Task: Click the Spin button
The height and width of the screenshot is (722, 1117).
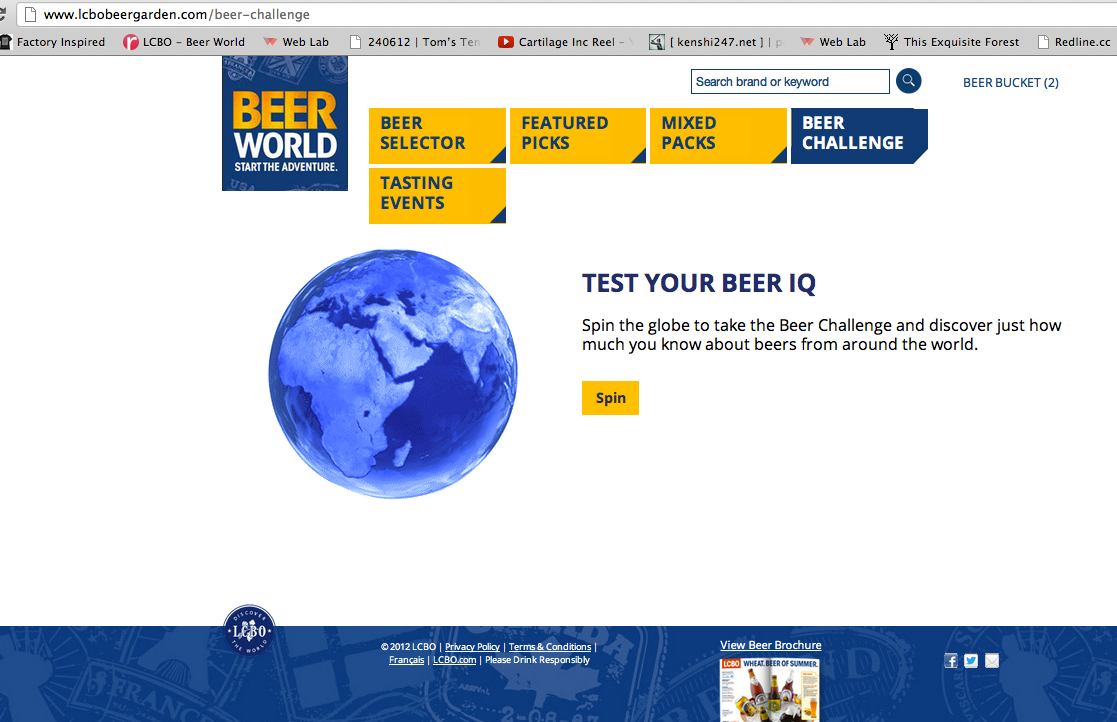Action: click(611, 398)
